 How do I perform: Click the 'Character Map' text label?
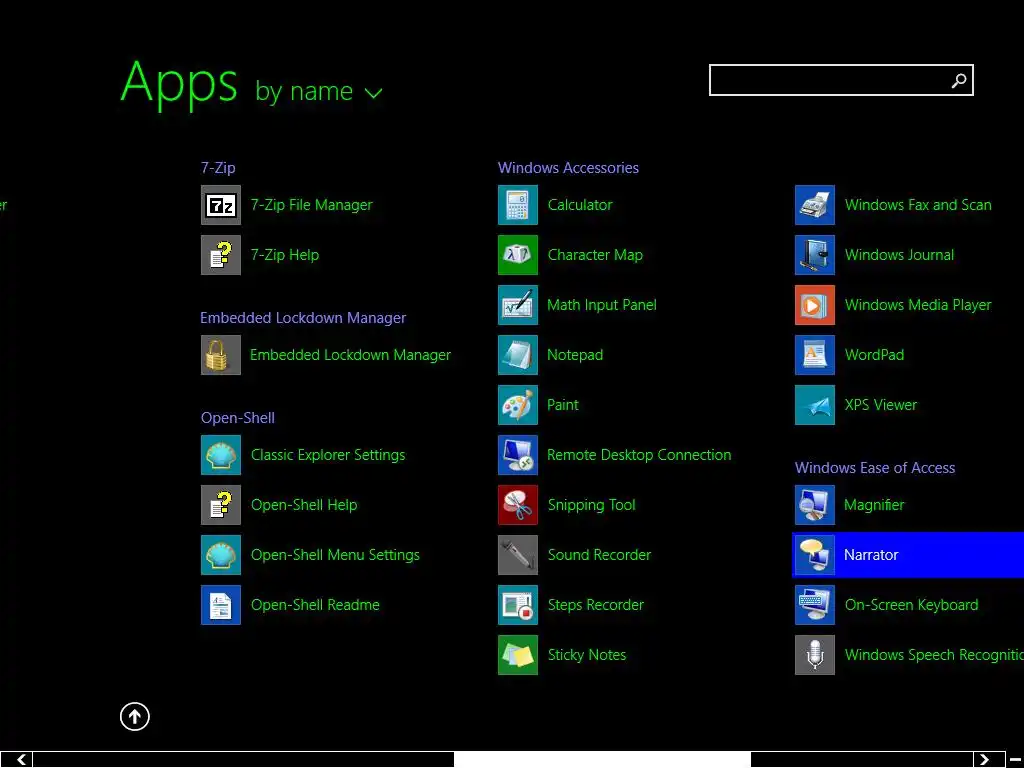click(595, 255)
